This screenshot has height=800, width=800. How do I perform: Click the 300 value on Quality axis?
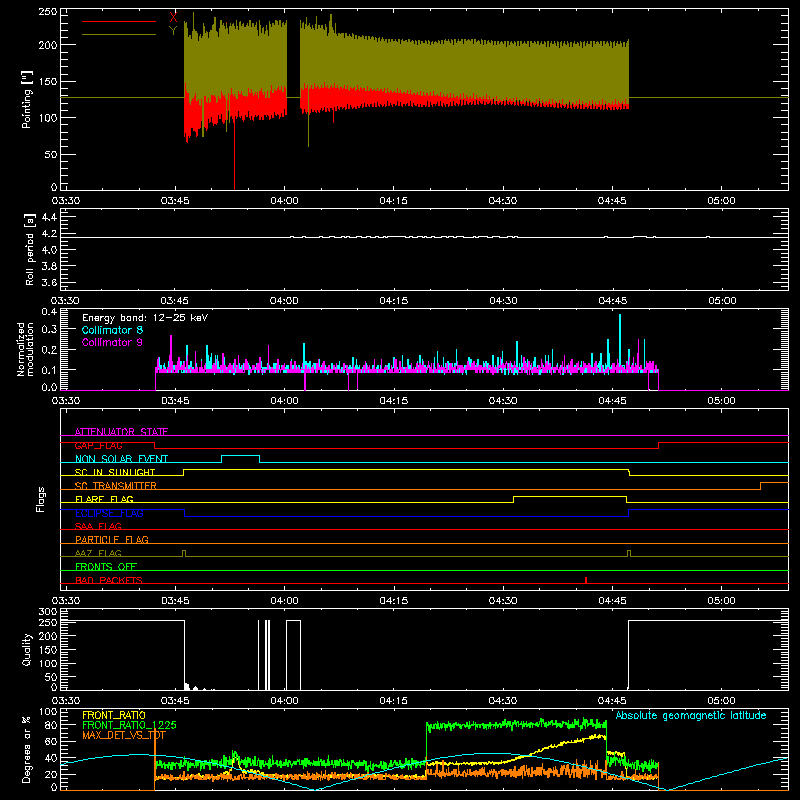coord(48,612)
